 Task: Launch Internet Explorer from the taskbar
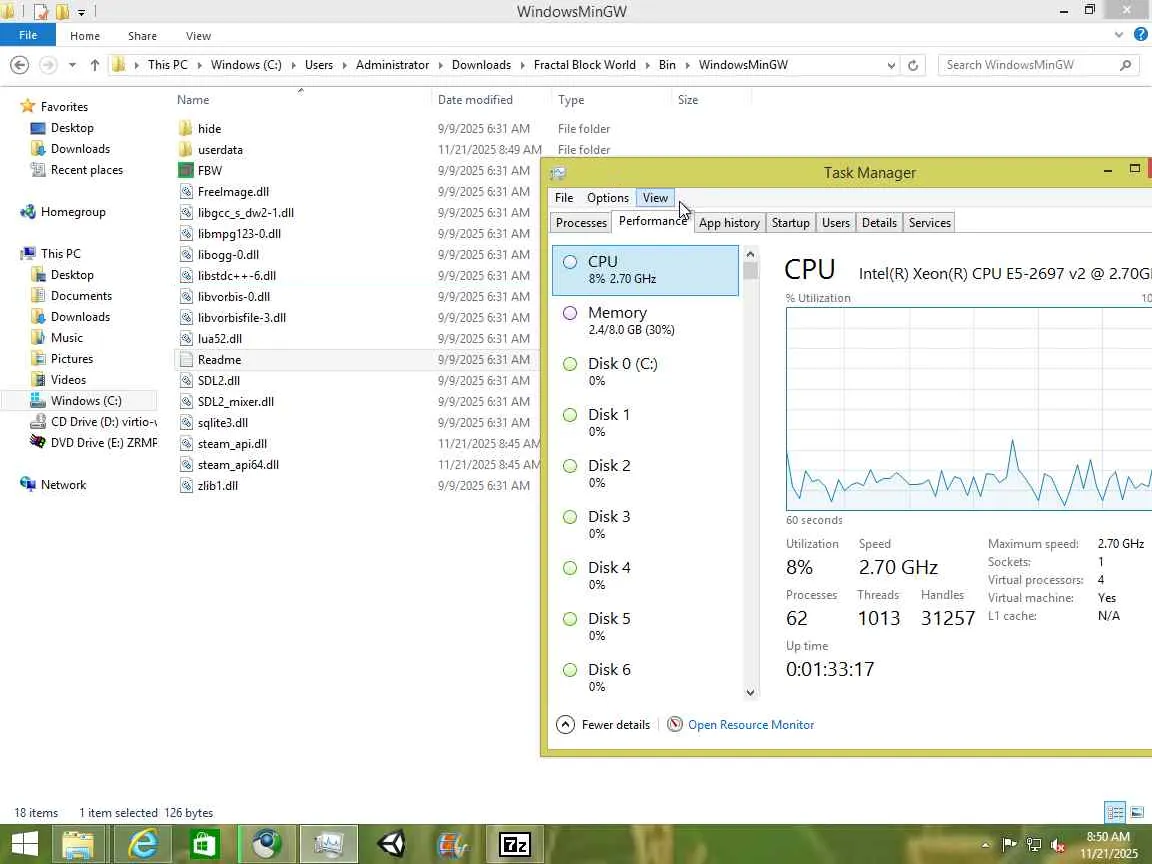[143, 844]
